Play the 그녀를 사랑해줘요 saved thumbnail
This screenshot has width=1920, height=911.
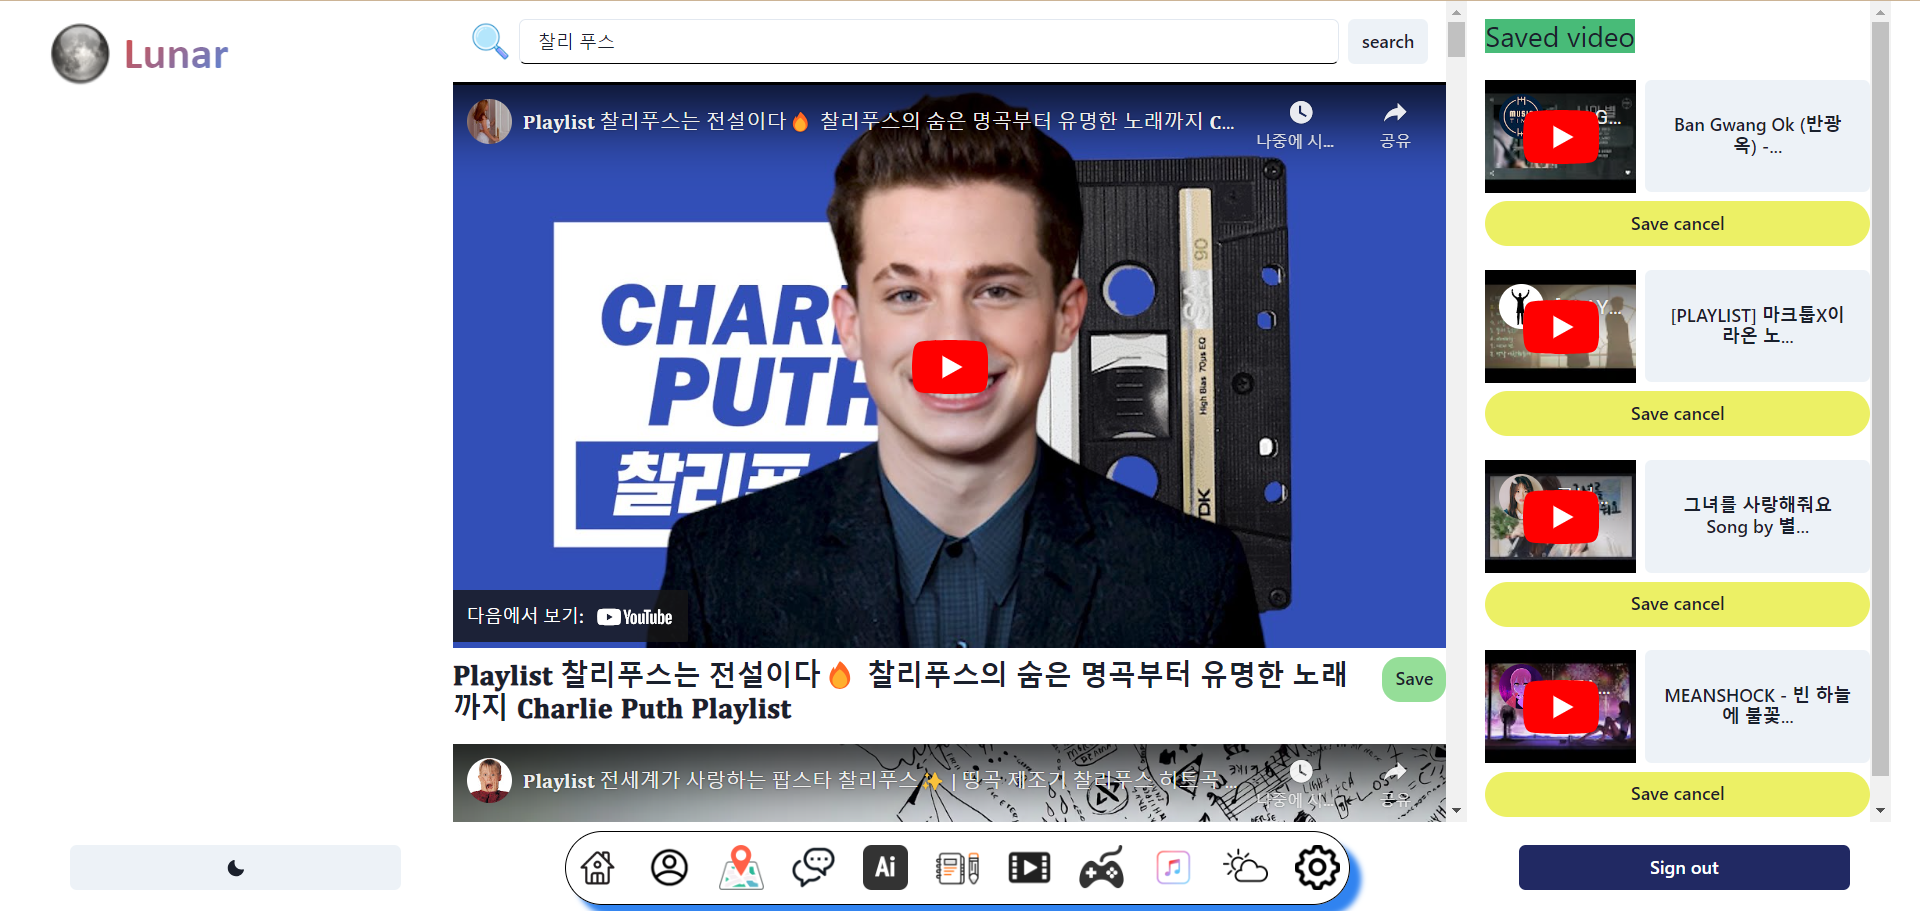pos(1561,517)
